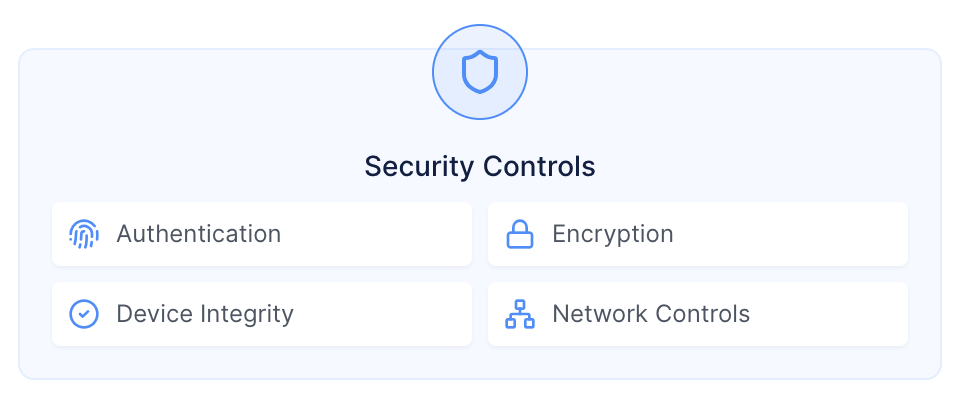Click the light blue Security Controls panel background
This screenshot has width=966, height=408.
pos(200,120)
